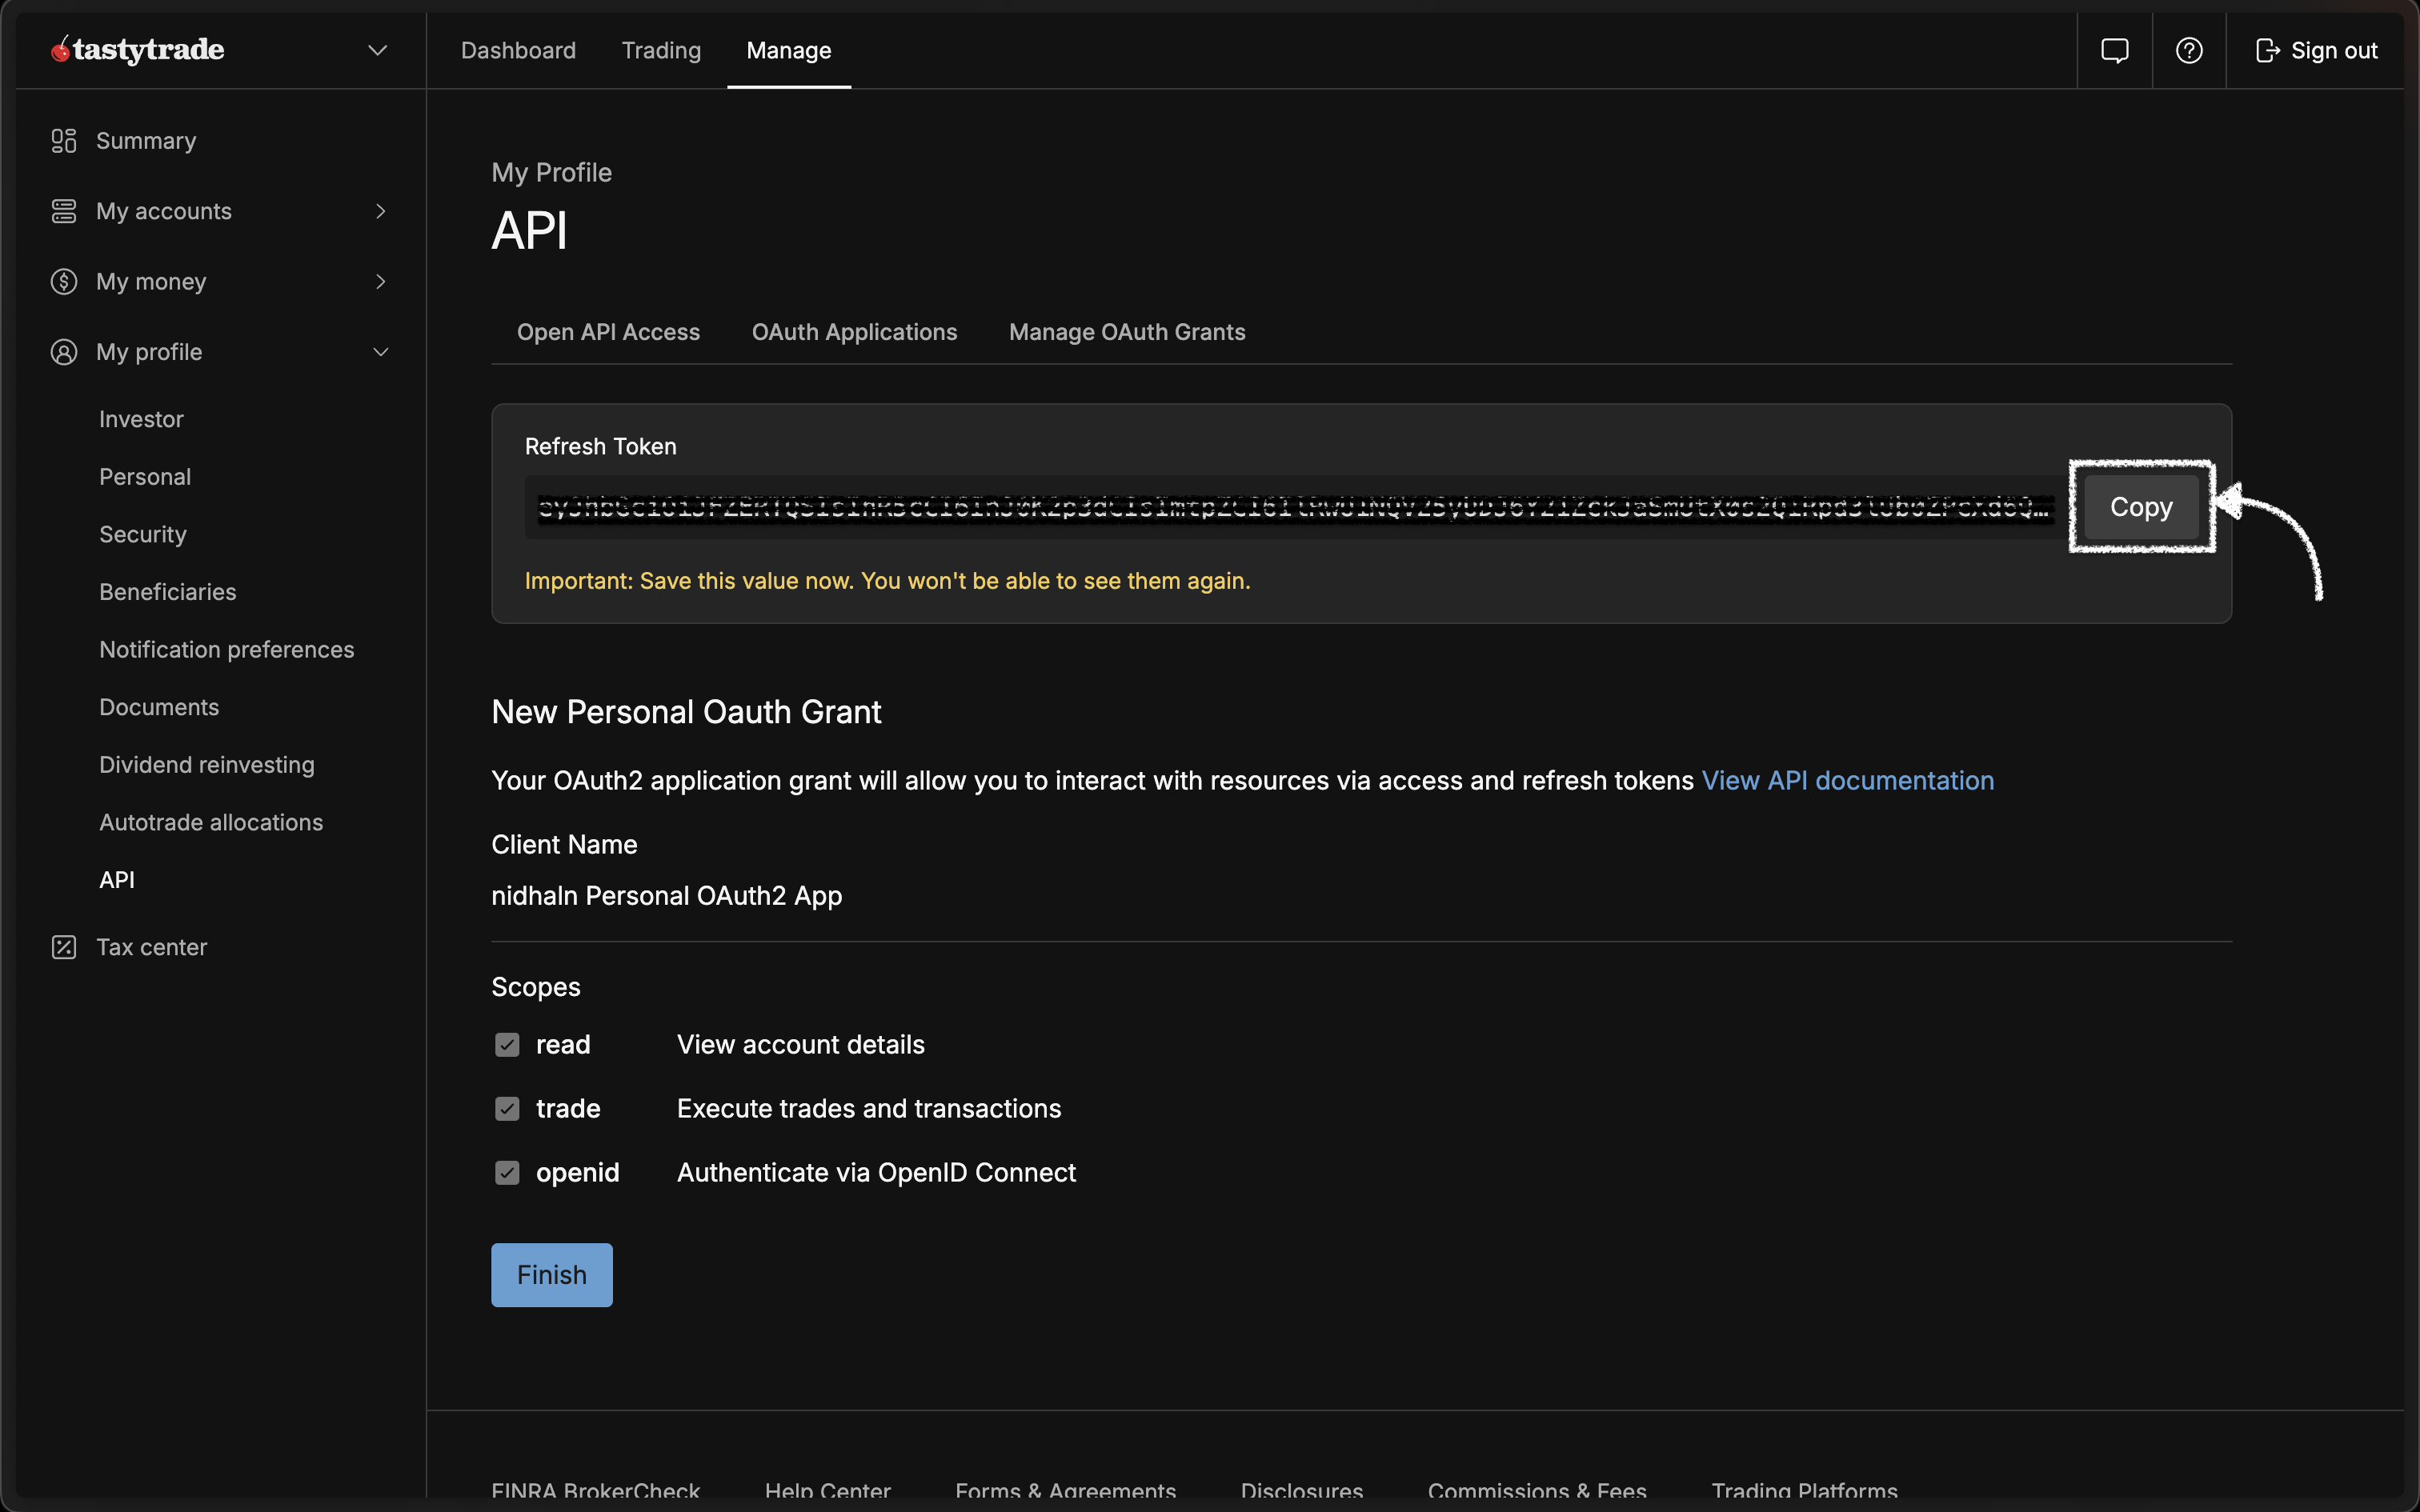This screenshot has height=1512, width=2420.
Task: Open the Tax center sidebar icon
Action: (x=64, y=946)
